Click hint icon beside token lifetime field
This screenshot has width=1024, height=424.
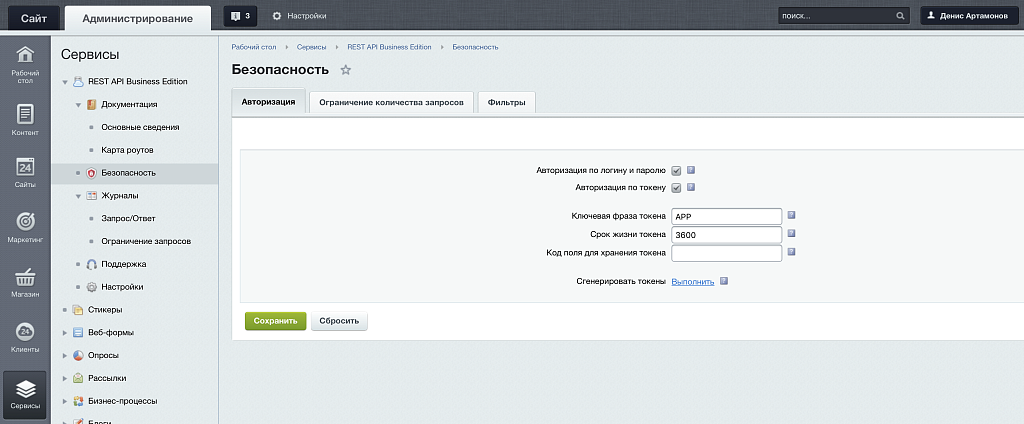791,234
